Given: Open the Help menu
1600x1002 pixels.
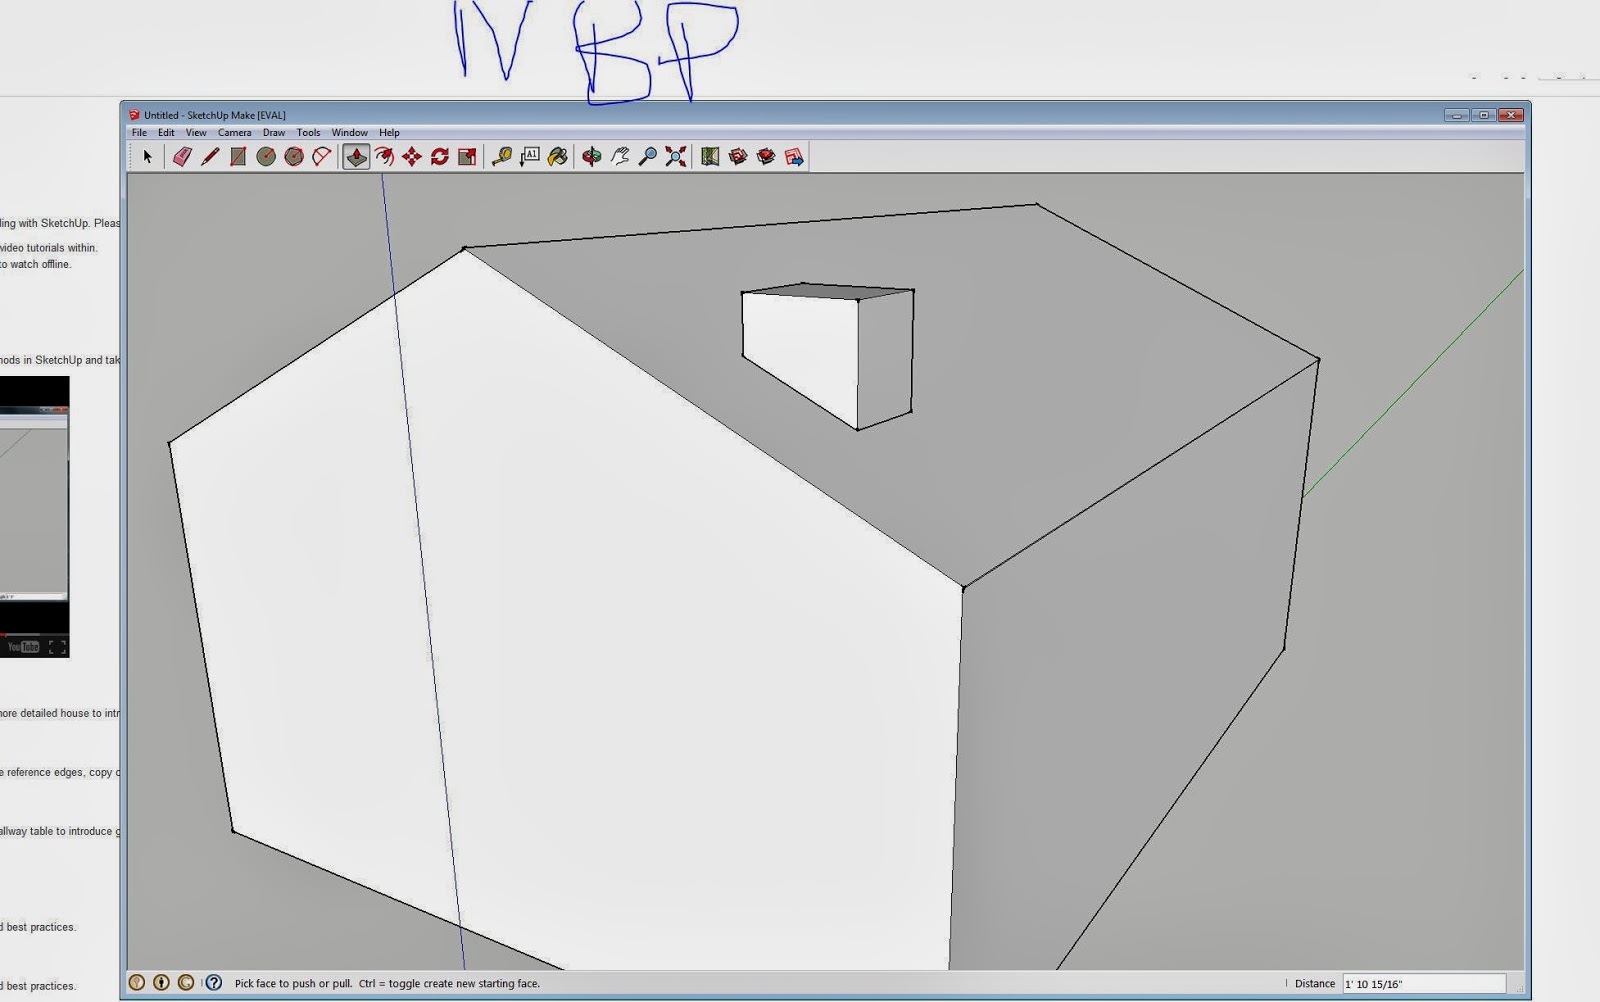Looking at the screenshot, I should pyautogui.click(x=389, y=133).
